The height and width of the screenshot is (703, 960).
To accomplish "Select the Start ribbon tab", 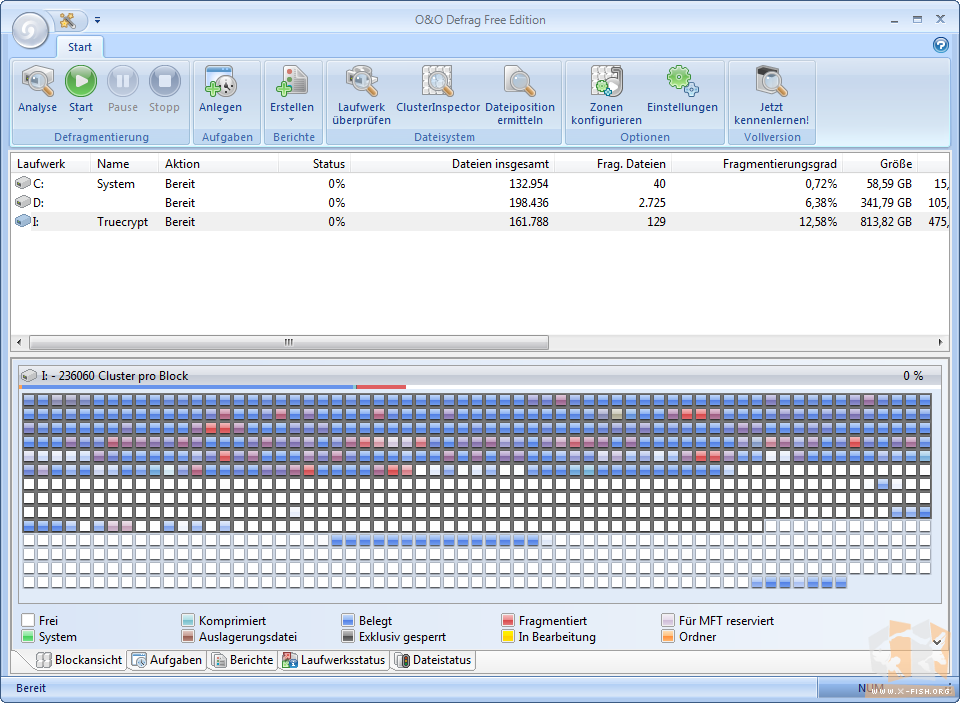I will 80,47.
